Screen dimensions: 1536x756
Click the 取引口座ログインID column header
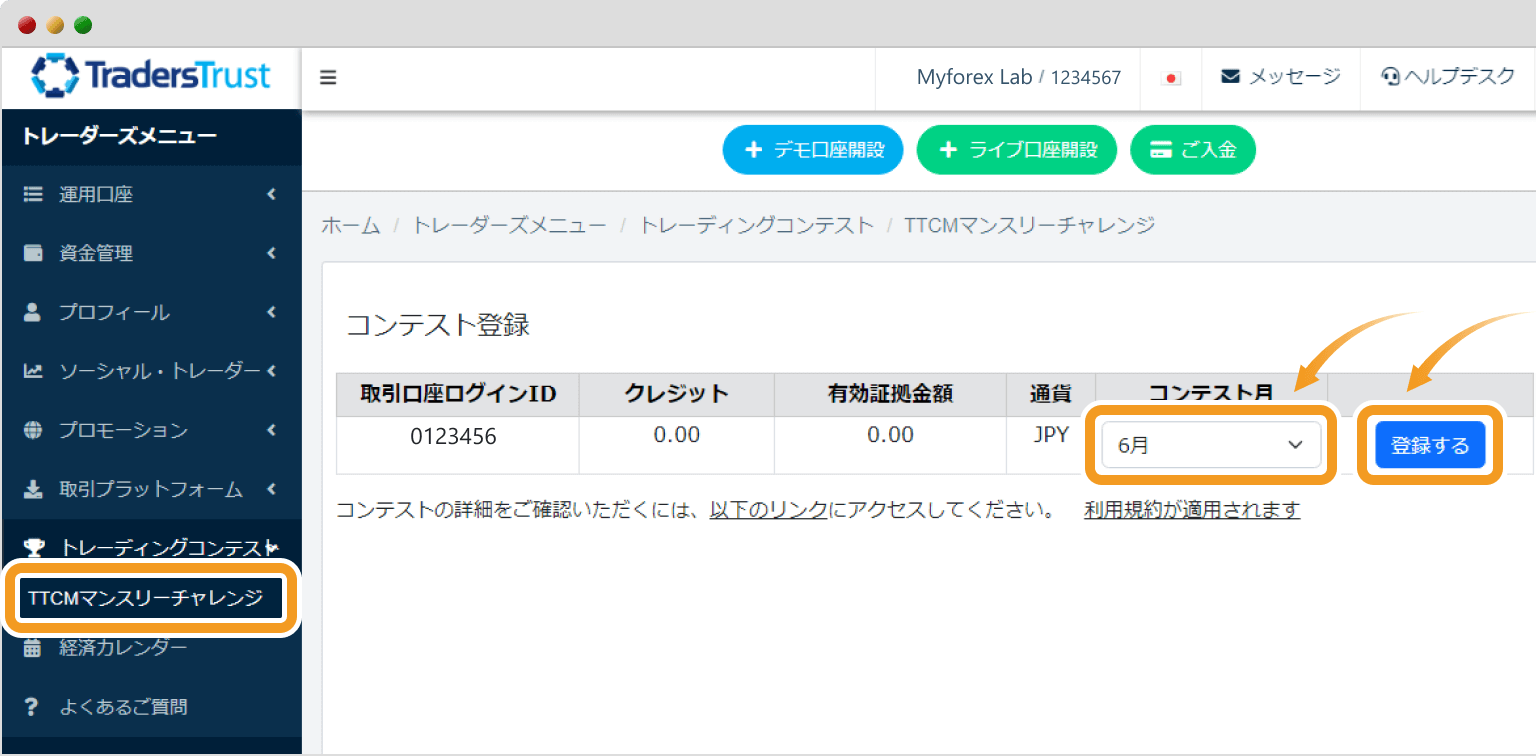458,394
